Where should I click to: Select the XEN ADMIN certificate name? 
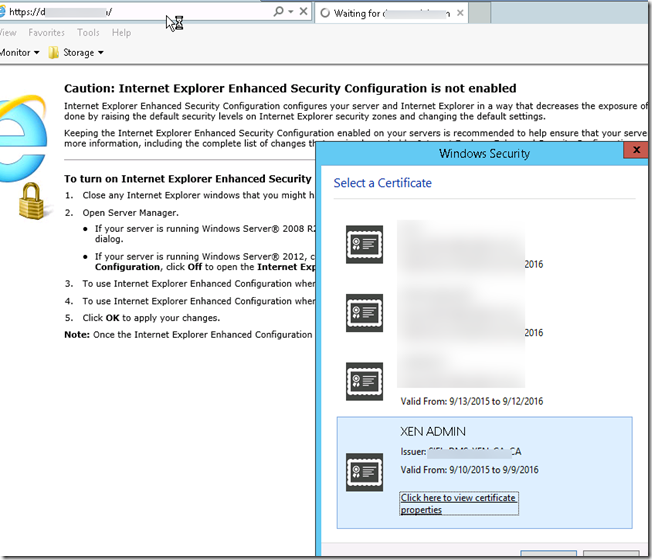coord(433,432)
